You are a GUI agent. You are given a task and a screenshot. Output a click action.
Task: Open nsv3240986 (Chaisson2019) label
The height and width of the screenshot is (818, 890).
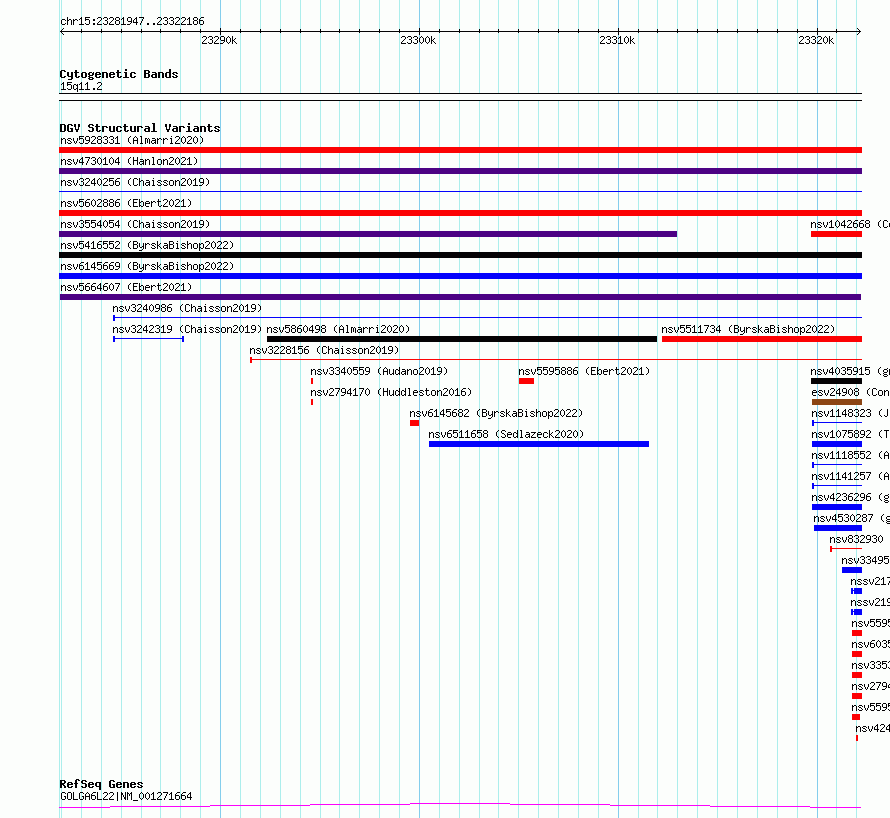click(187, 308)
